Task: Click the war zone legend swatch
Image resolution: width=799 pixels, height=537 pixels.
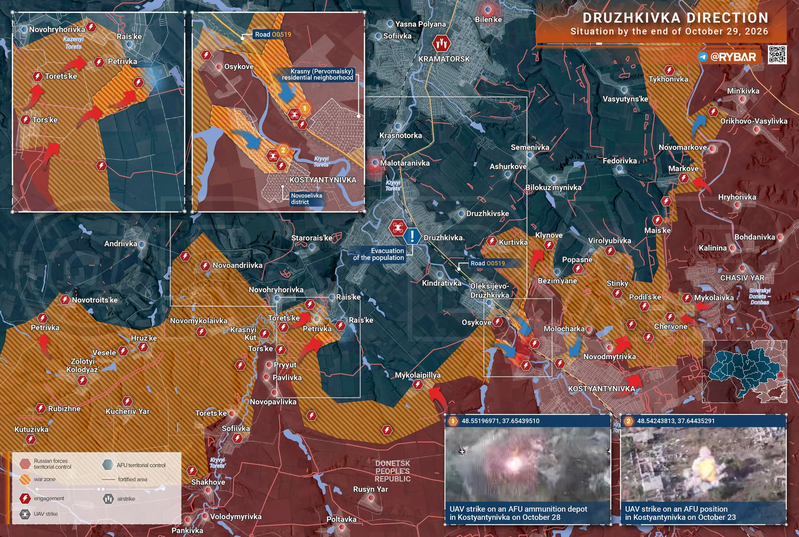Action: (x=24, y=479)
